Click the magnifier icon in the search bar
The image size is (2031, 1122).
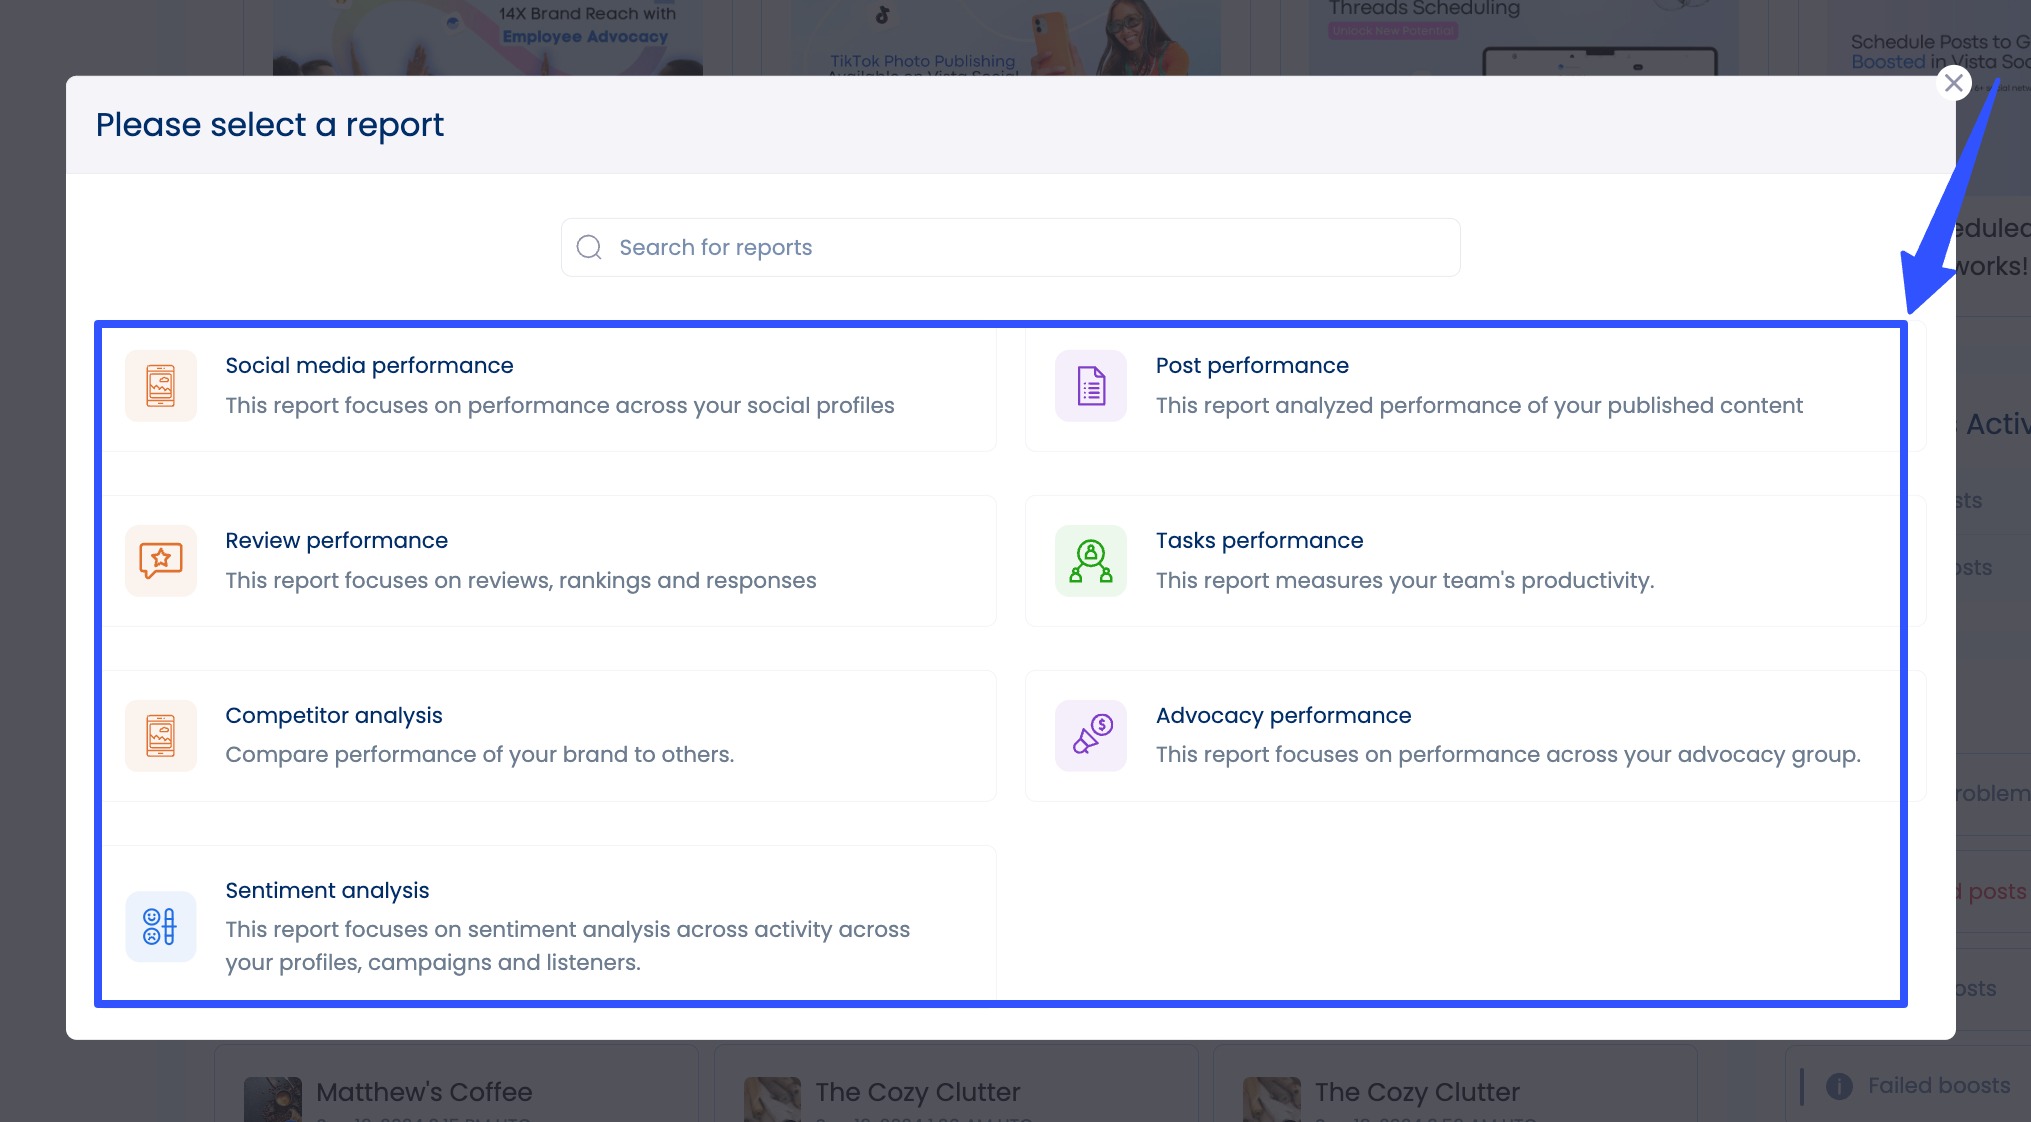coord(589,246)
